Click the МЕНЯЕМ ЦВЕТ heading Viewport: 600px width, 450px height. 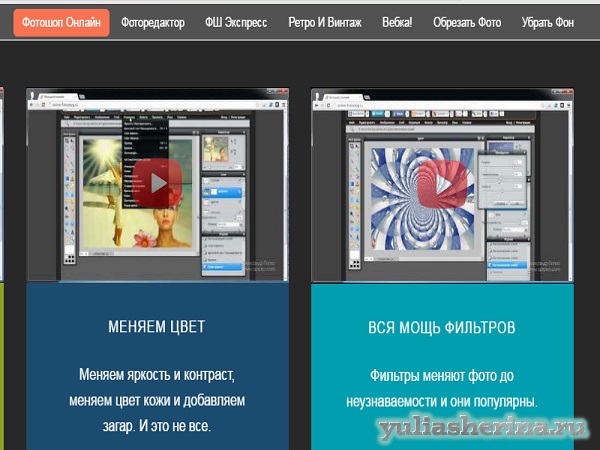pos(157,326)
